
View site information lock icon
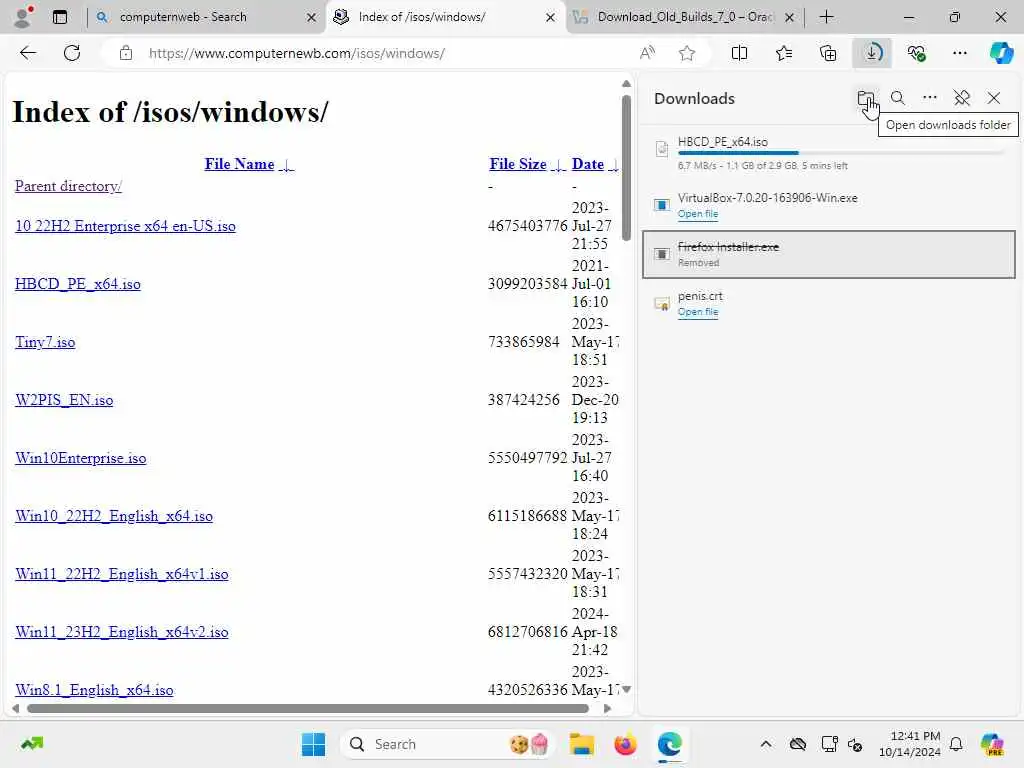click(x=125, y=53)
